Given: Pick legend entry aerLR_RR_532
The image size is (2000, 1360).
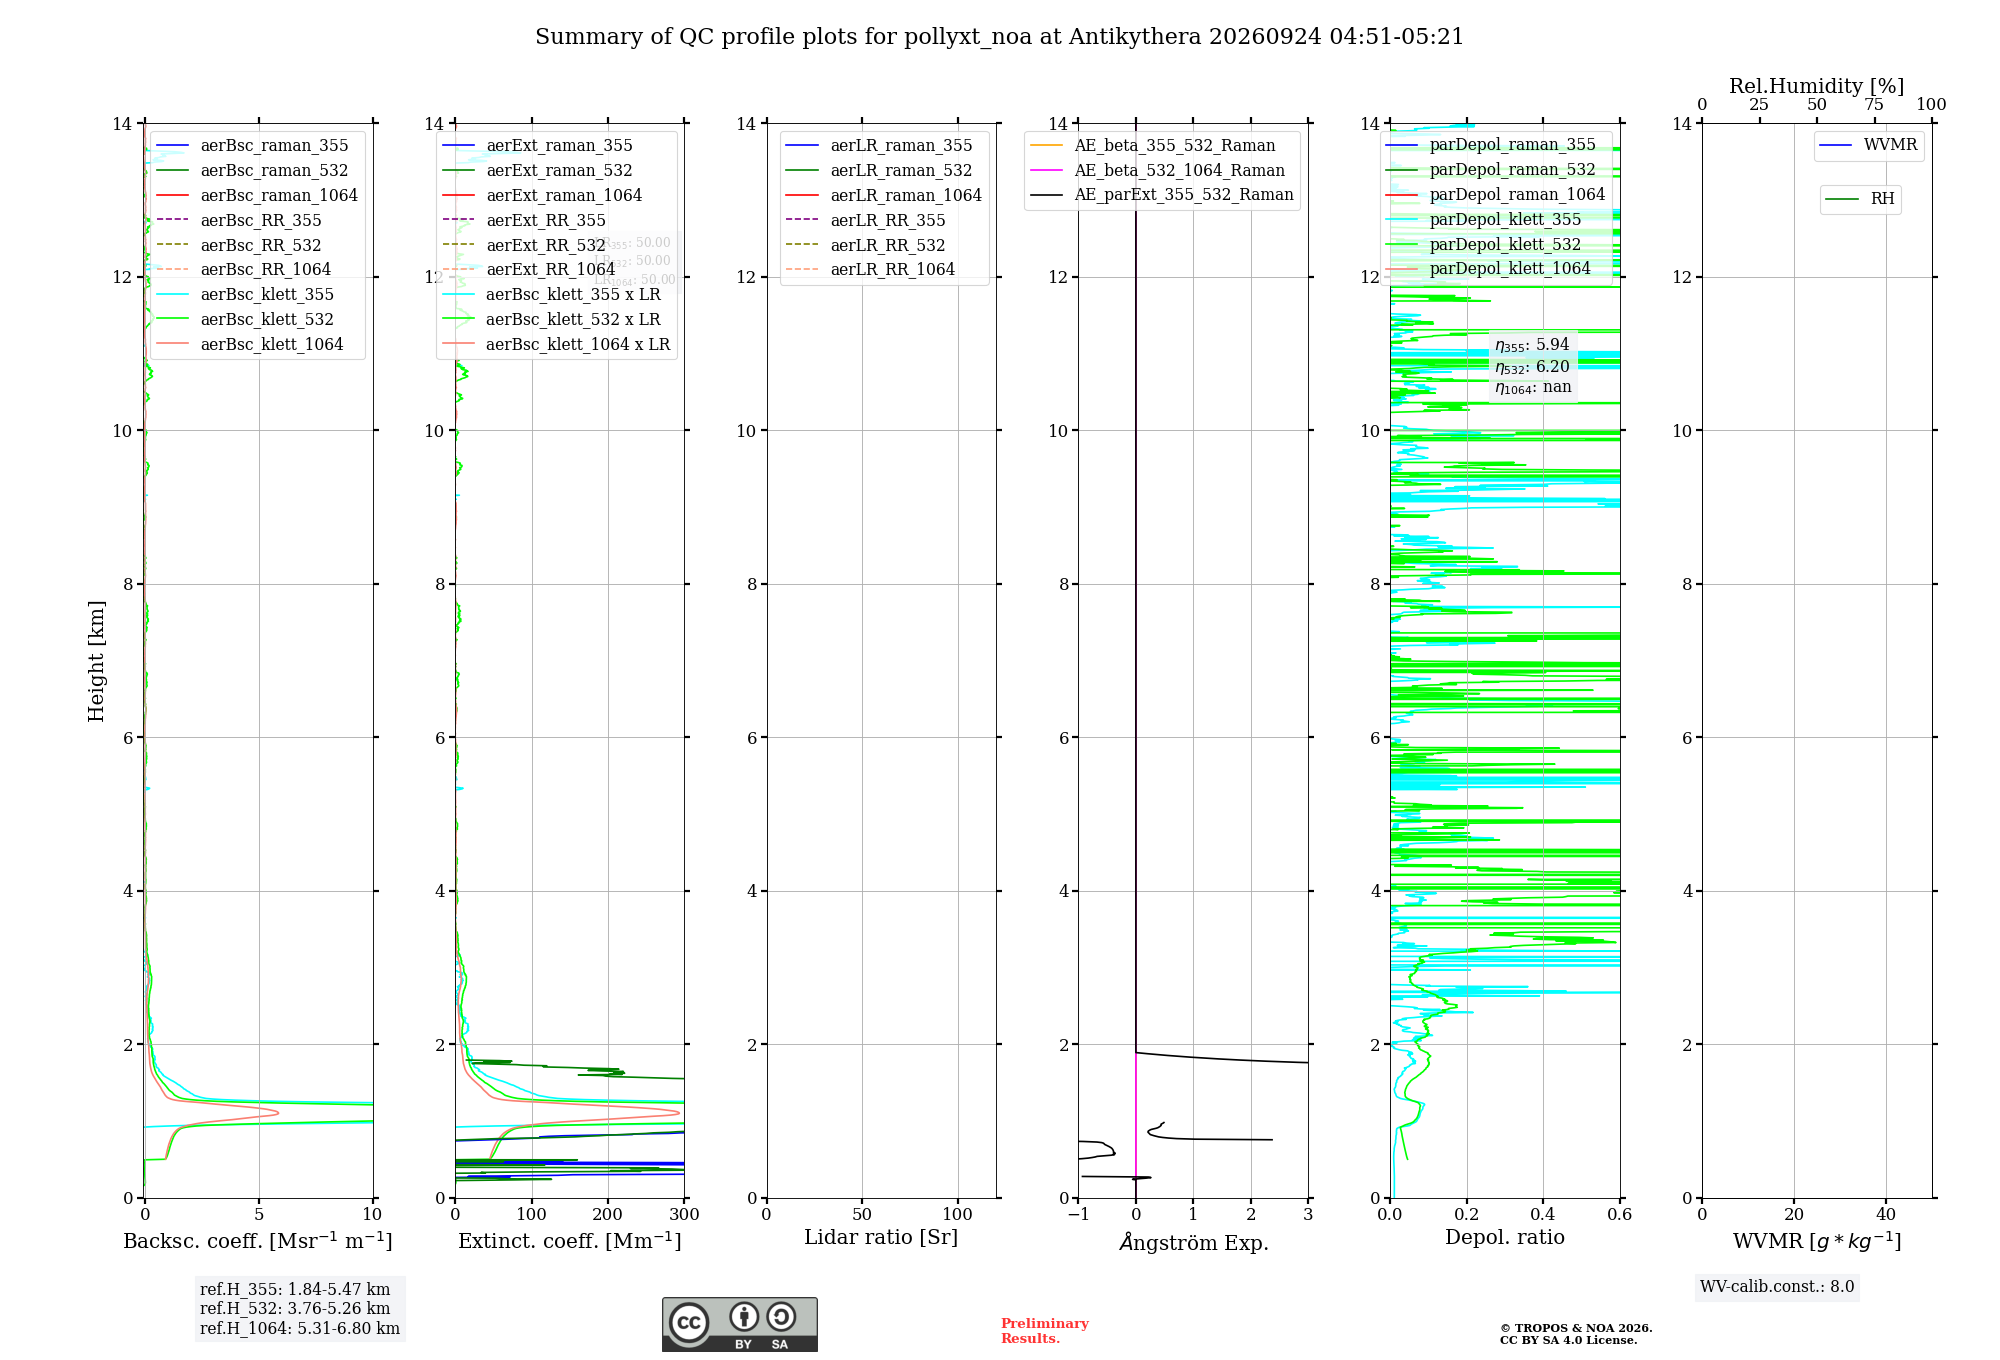Looking at the screenshot, I should tap(866, 246).
